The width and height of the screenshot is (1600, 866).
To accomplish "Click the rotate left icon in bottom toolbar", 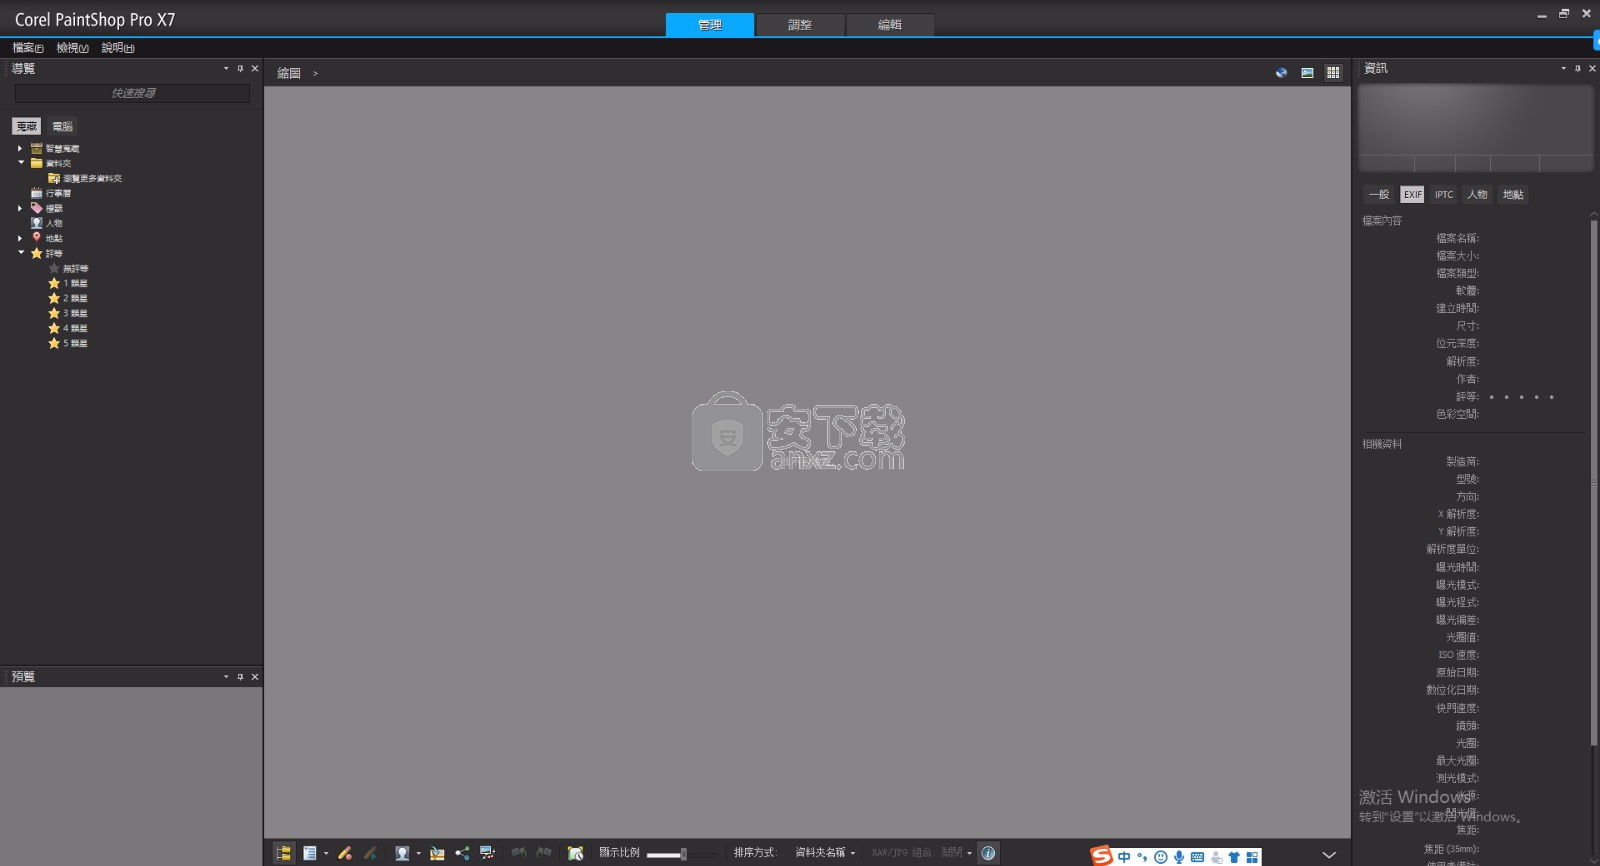I will pyautogui.click(x=519, y=853).
